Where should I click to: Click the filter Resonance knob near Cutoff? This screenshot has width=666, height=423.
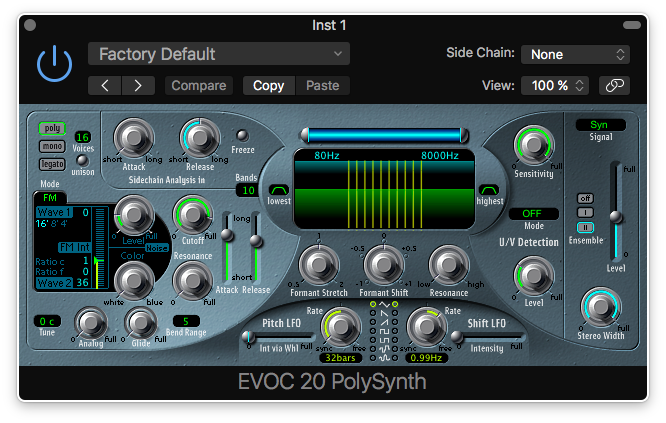[x=193, y=280]
